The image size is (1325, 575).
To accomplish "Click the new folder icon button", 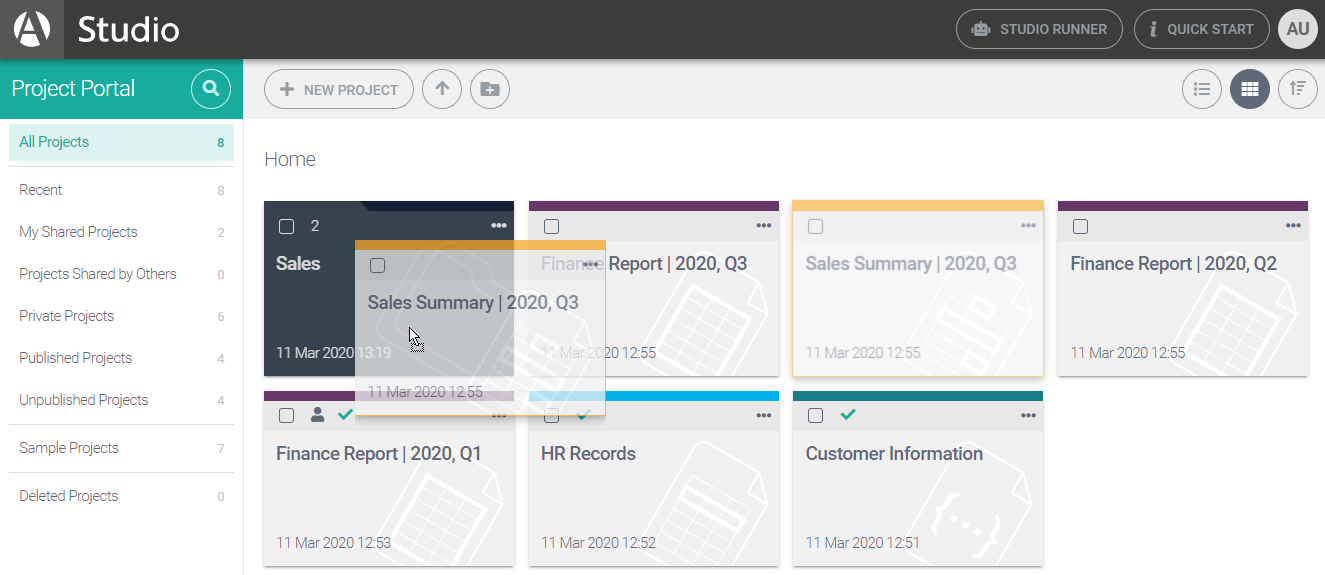I will [x=489, y=89].
